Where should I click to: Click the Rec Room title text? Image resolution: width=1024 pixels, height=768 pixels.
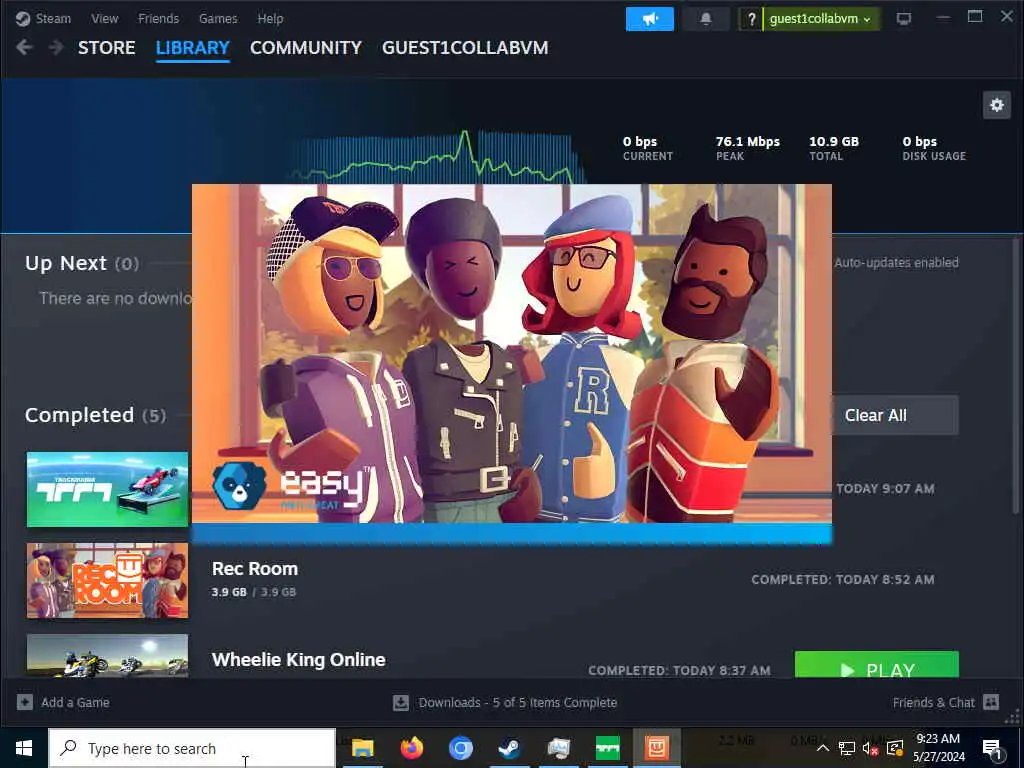coord(255,569)
